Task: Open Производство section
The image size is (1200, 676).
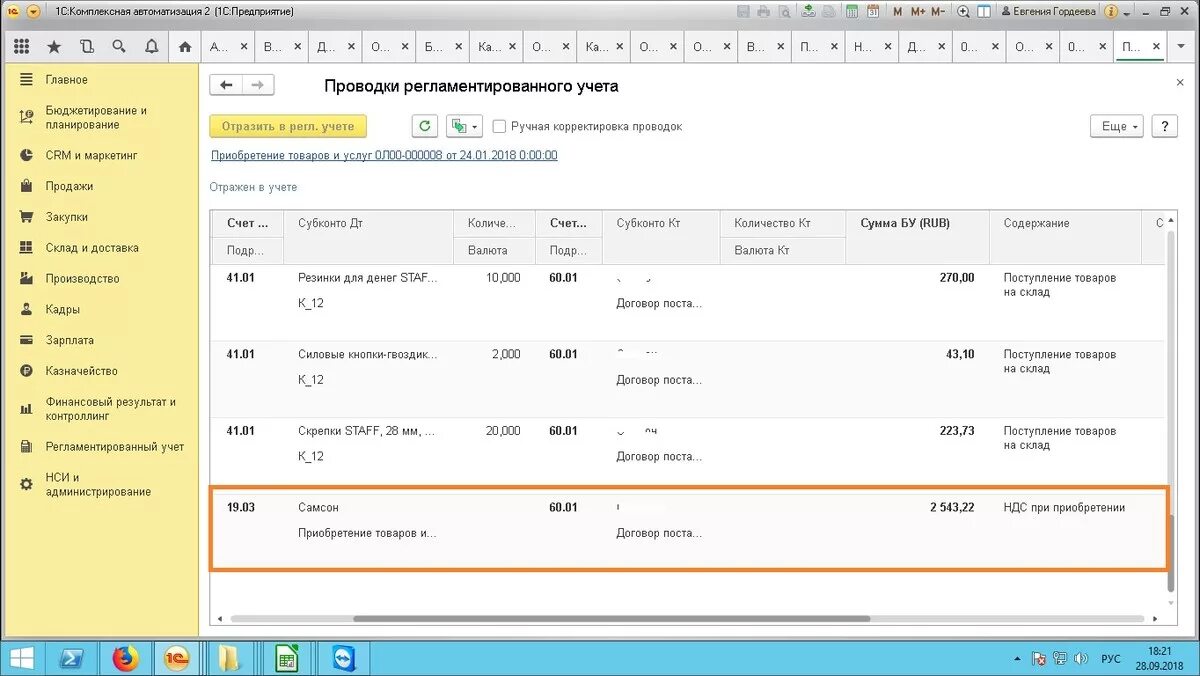Action: tap(82, 279)
